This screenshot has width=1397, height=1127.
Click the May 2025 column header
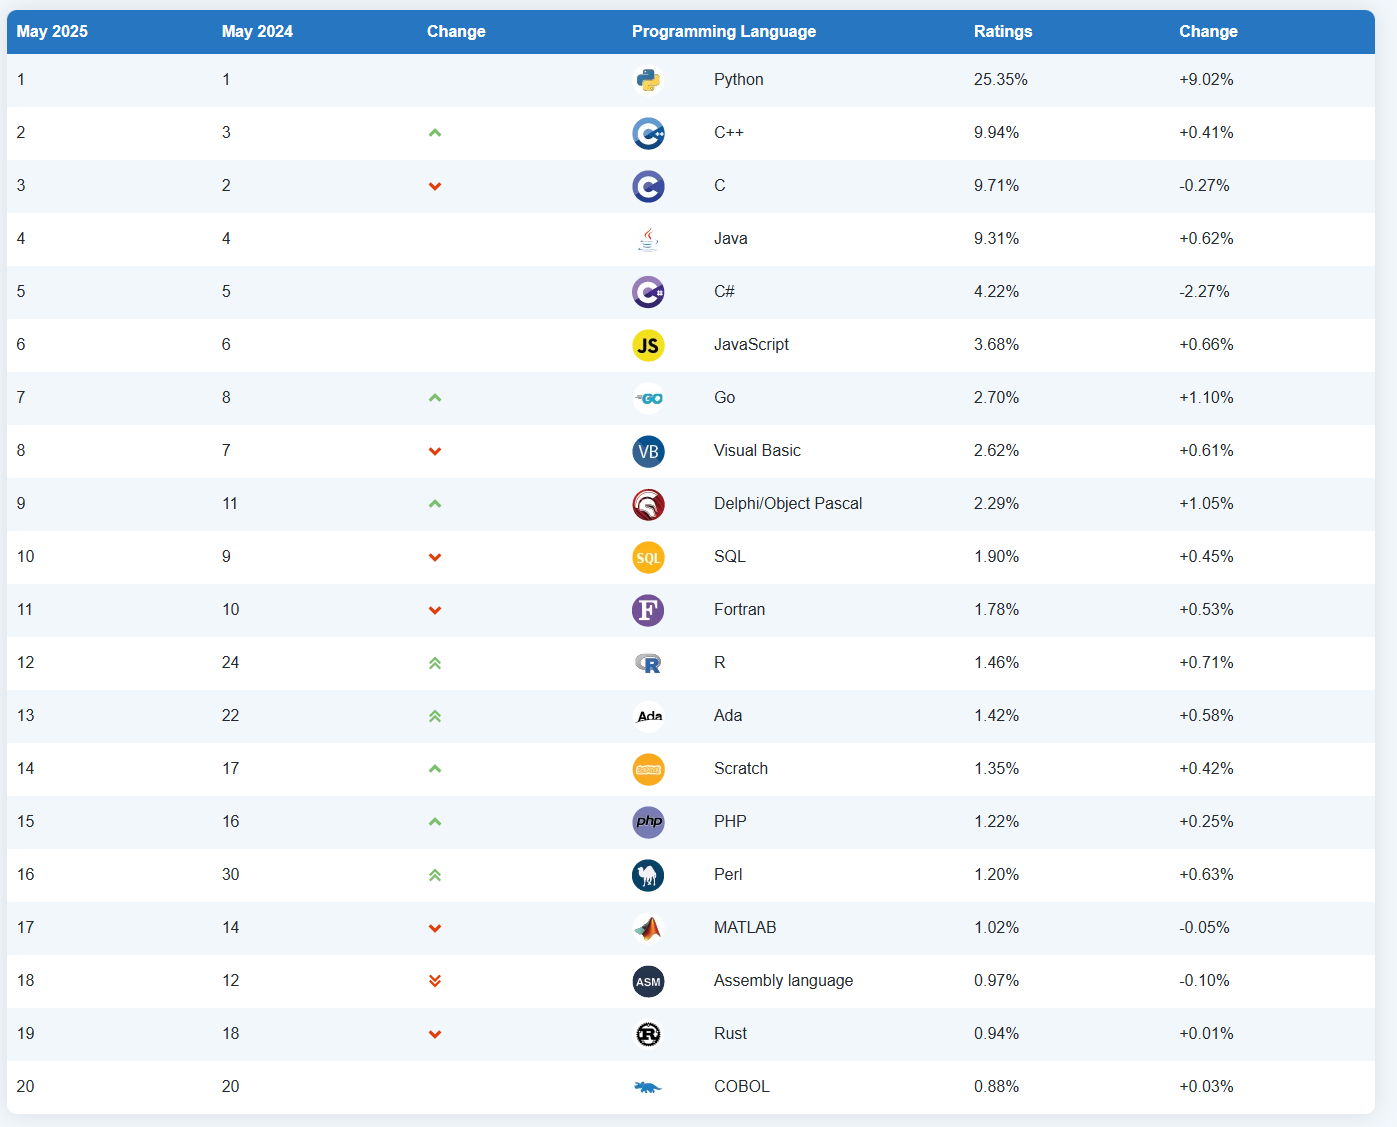[52, 32]
